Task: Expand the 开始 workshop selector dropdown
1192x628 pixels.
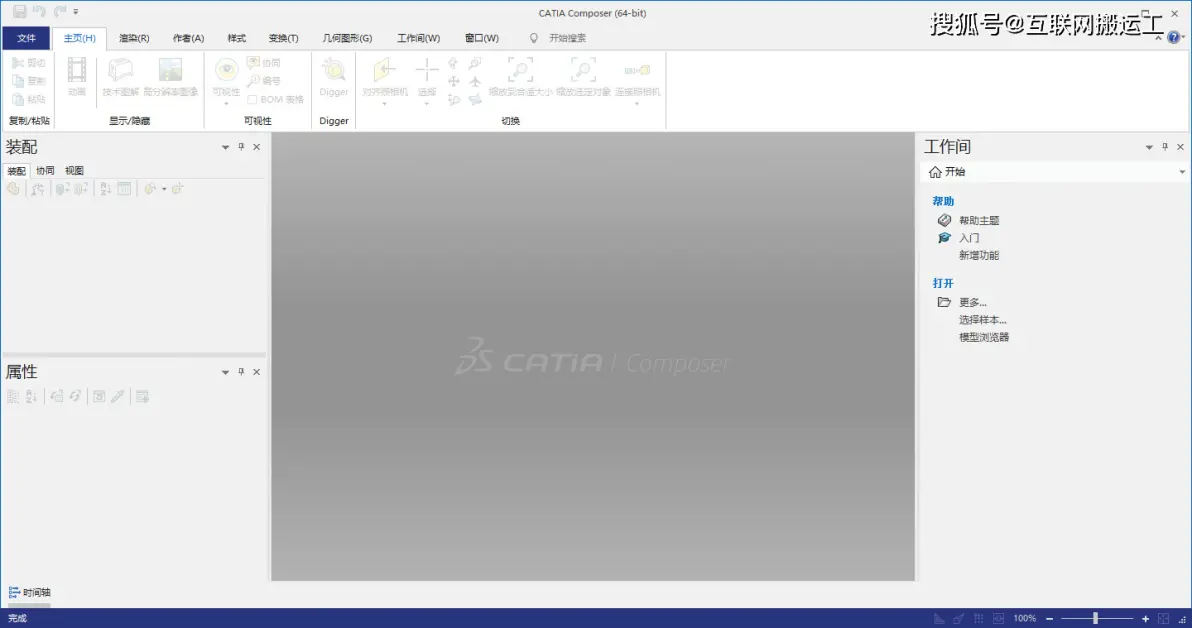Action: [1182, 173]
